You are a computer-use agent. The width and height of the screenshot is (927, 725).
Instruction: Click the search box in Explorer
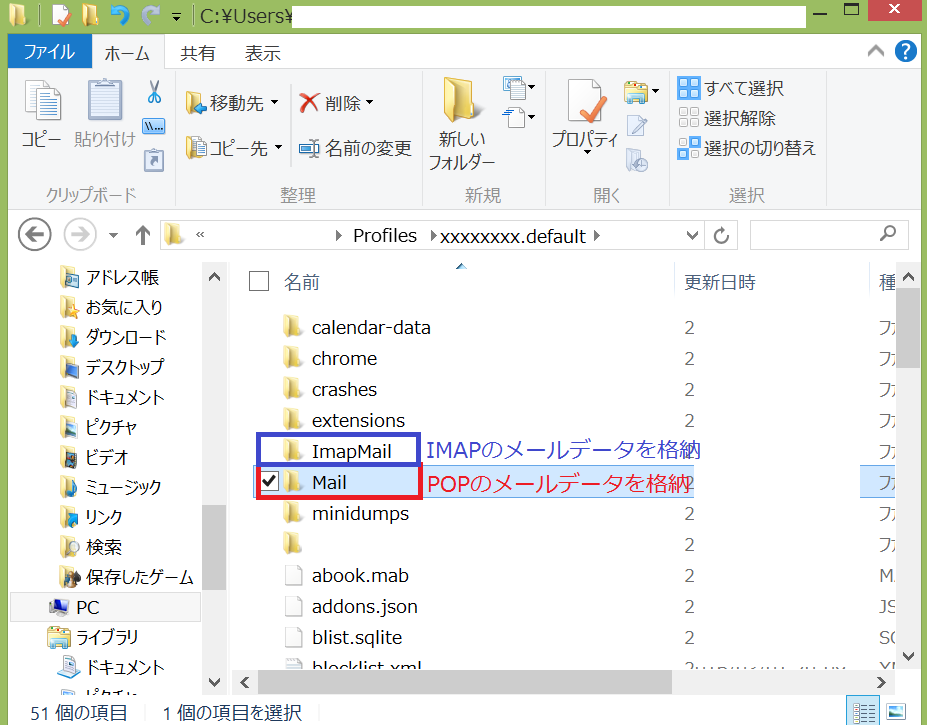pos(818,236)
